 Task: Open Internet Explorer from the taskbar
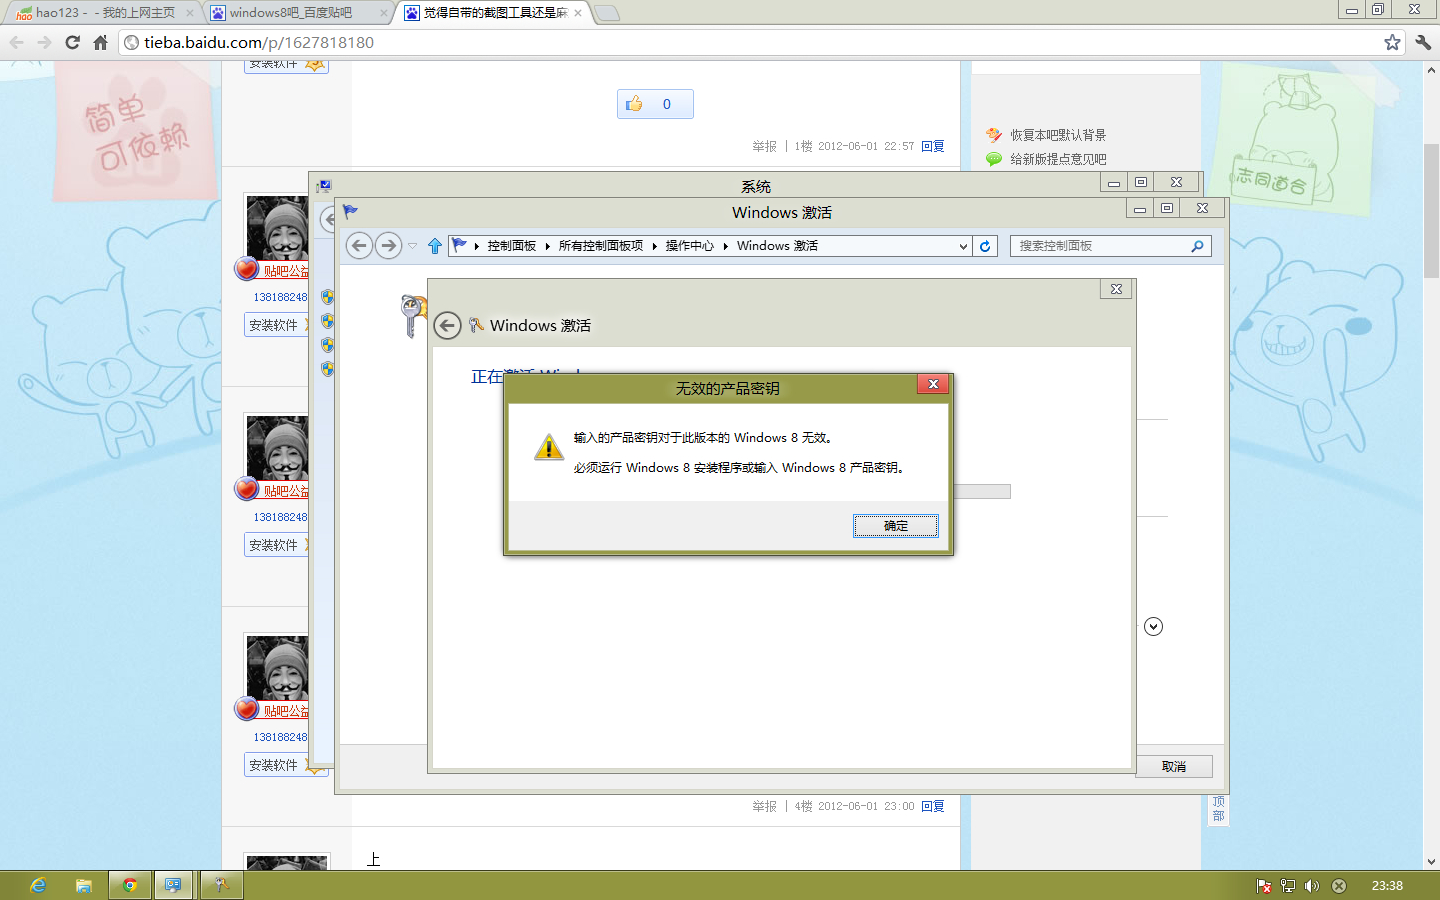pyautogui.click(x=38, y=885)
